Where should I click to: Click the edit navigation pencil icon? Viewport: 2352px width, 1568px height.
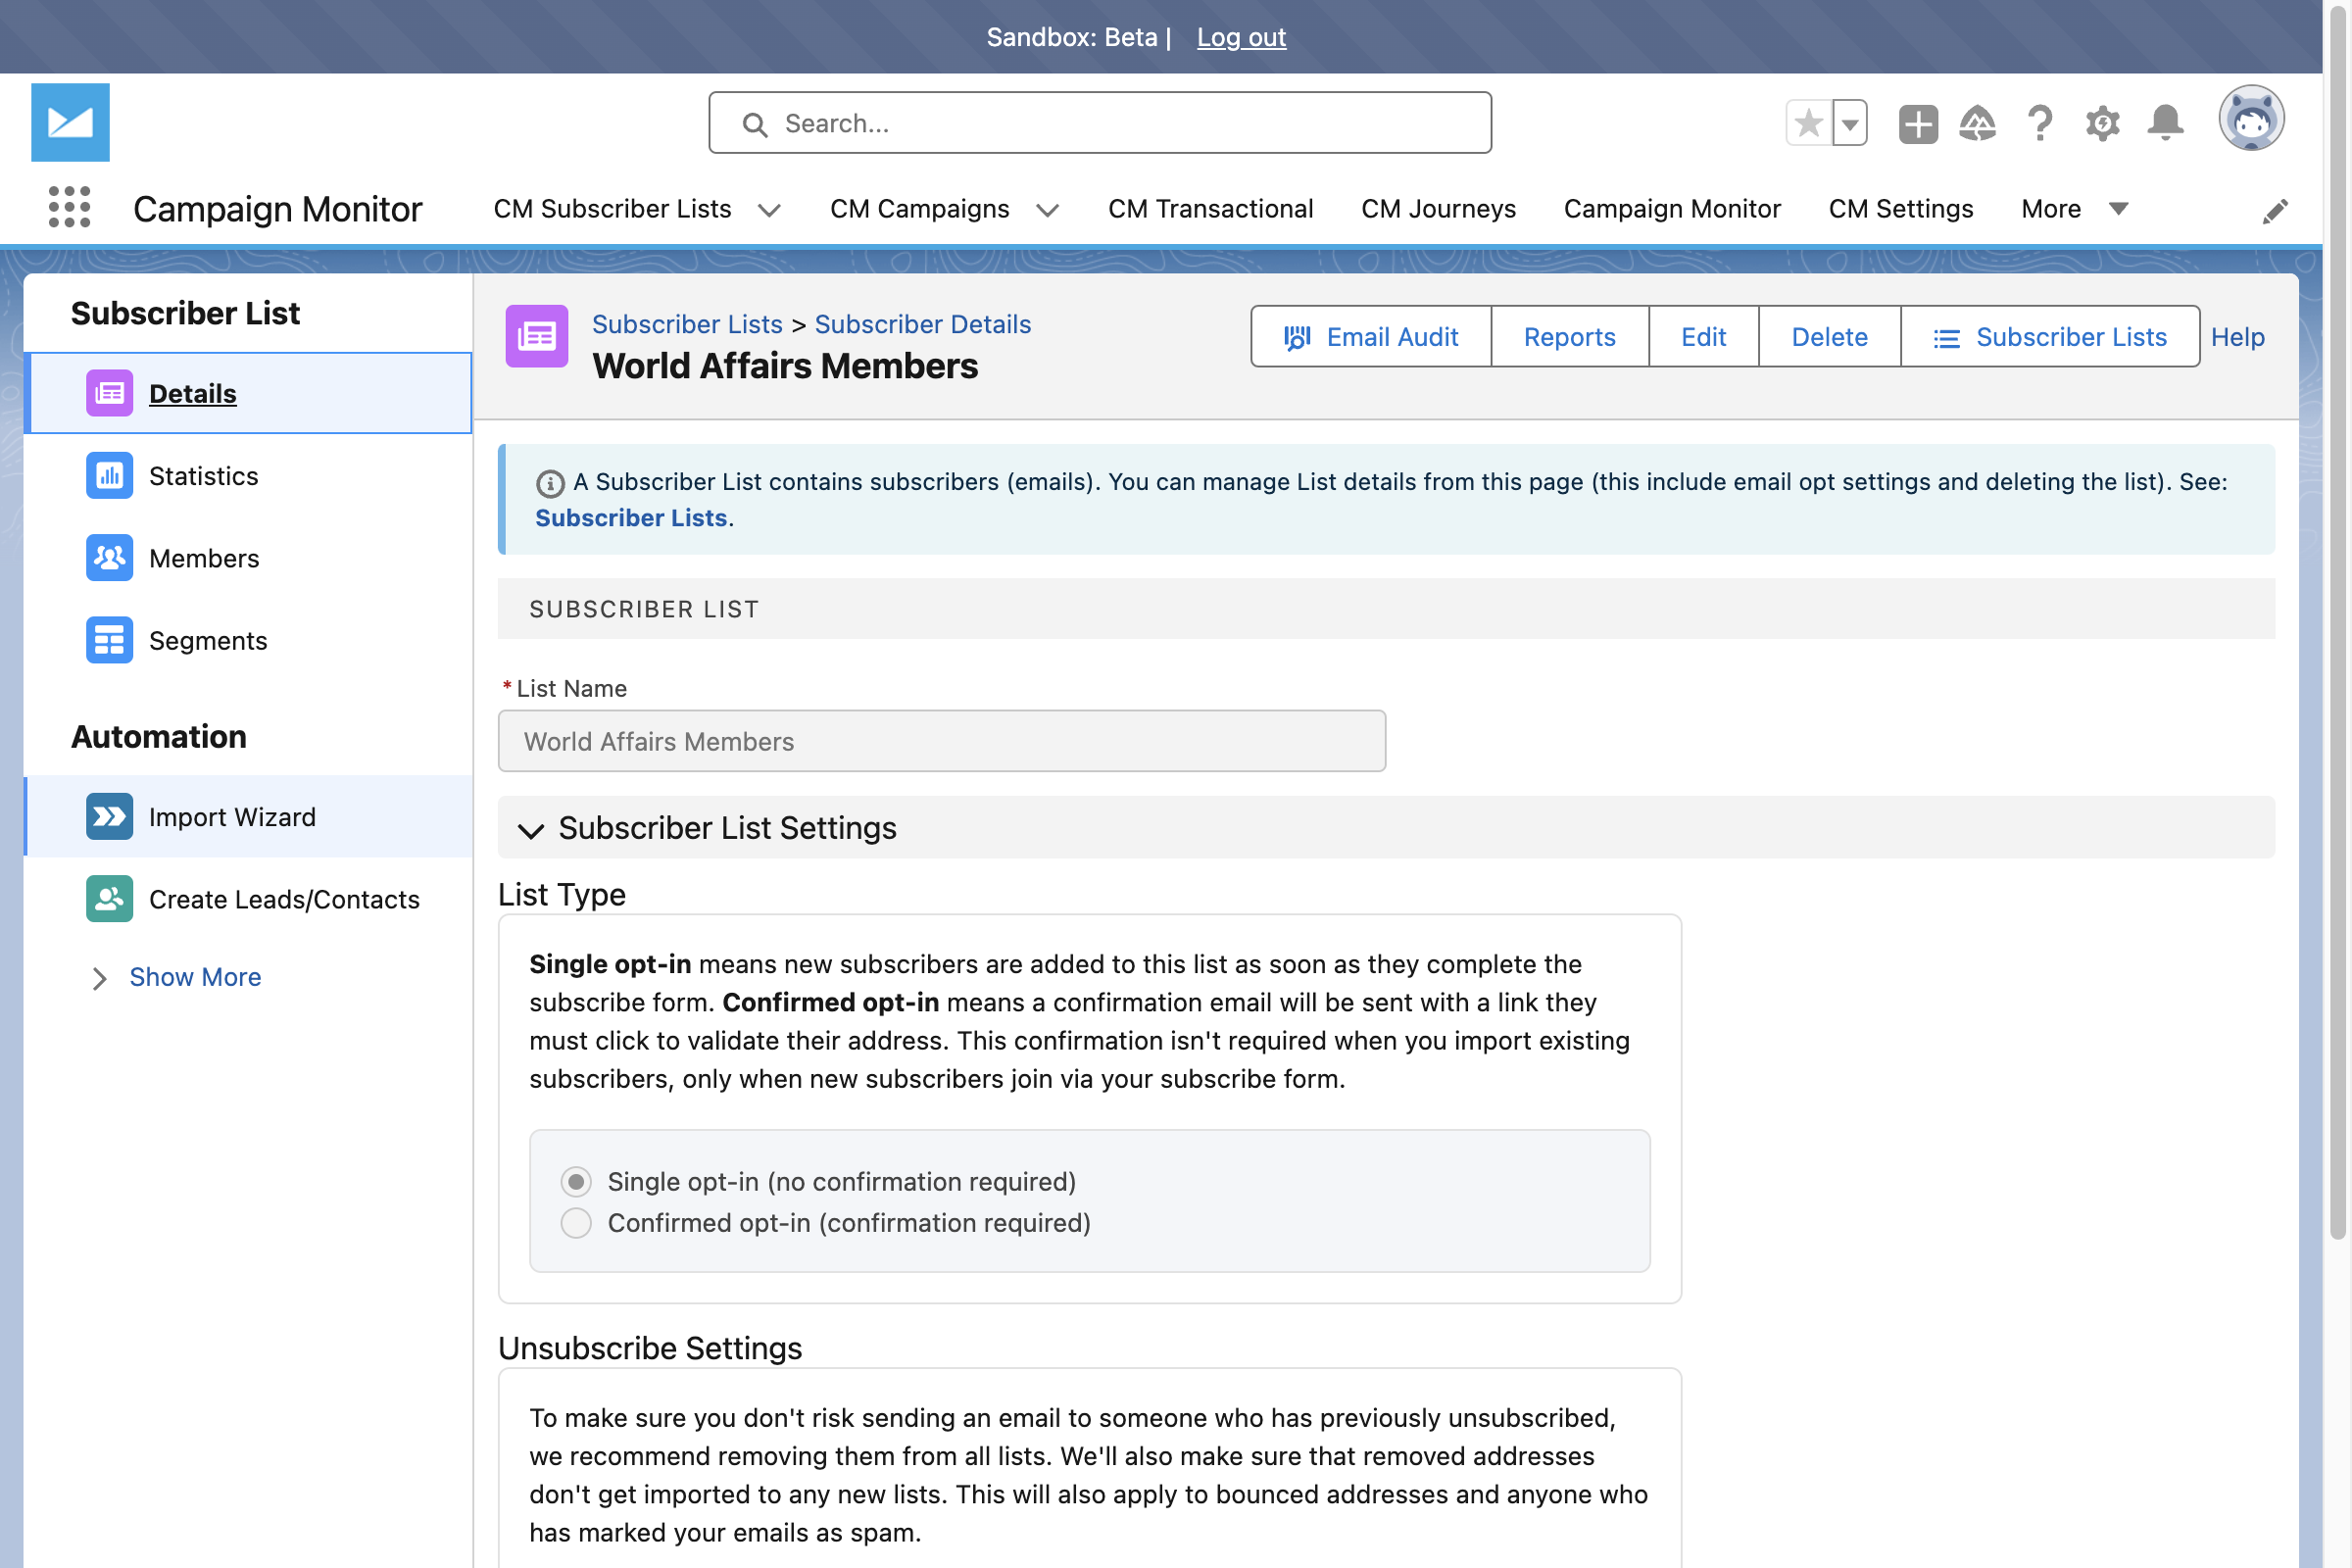click(x=2275, y=211)
